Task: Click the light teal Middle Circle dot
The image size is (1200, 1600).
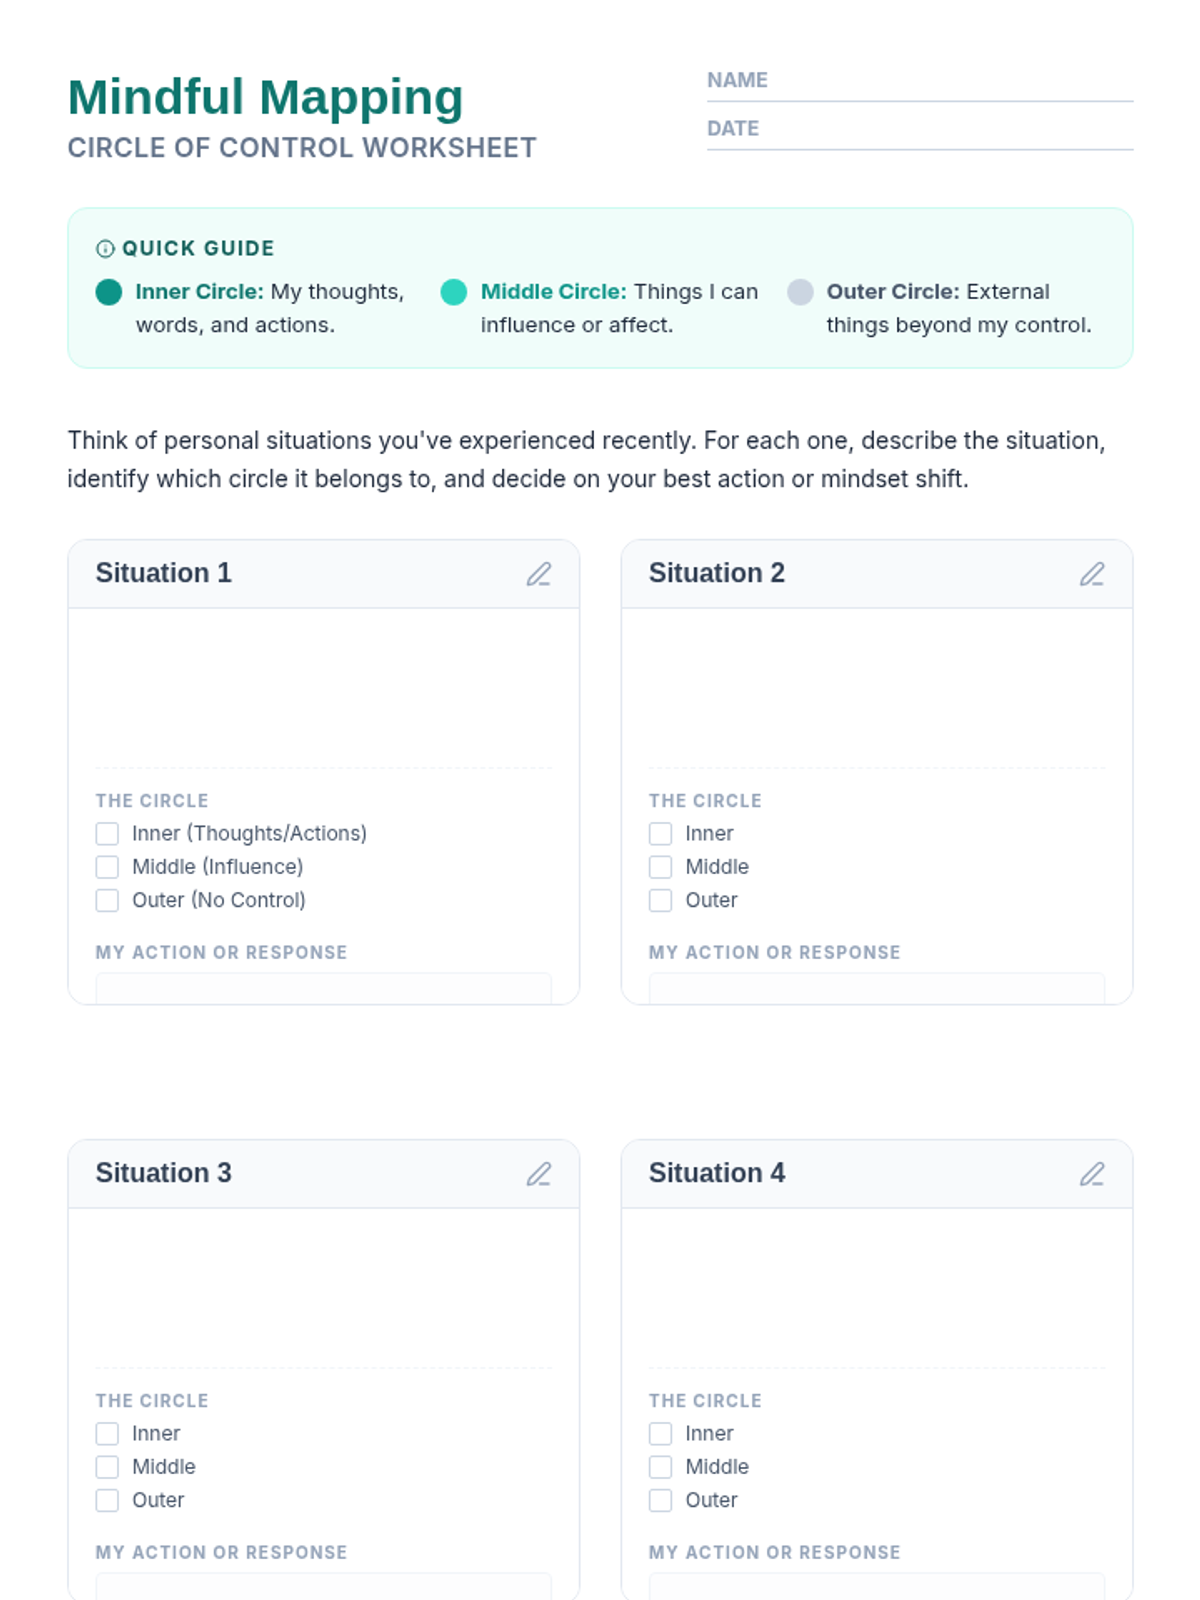Action: 454,292
